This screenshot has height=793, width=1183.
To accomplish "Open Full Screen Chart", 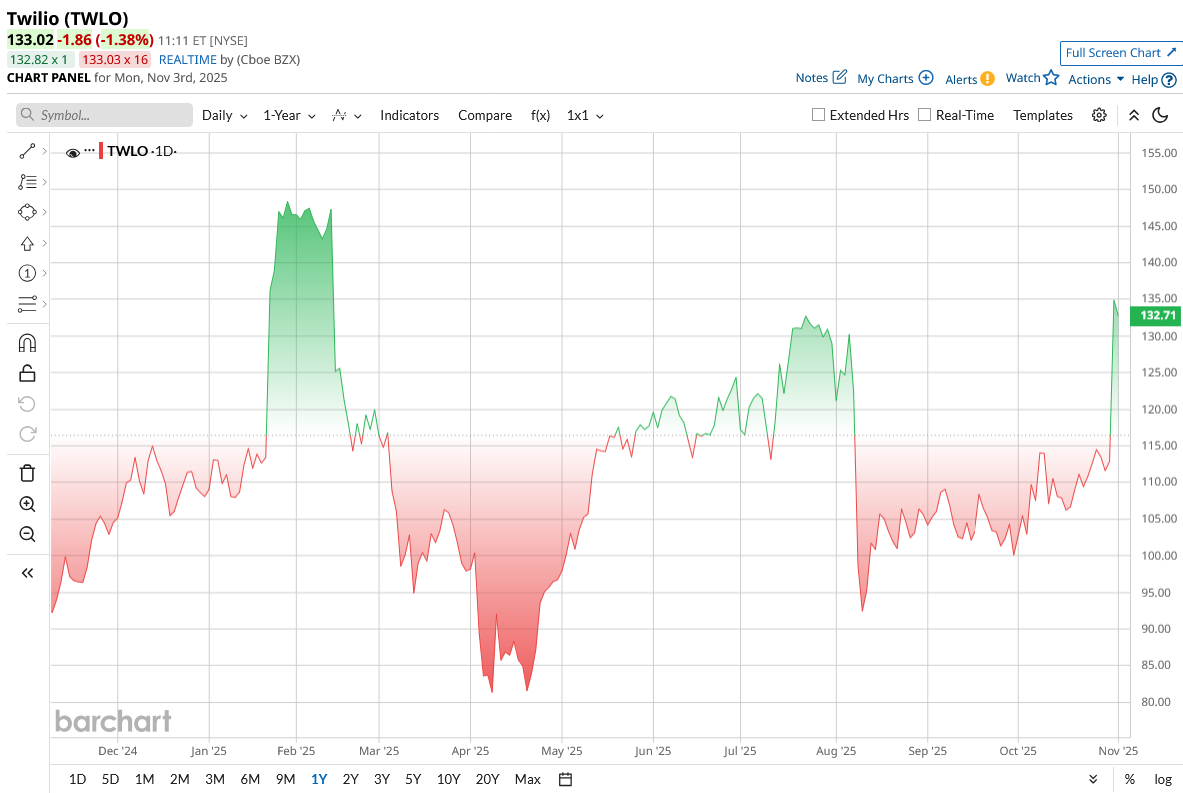I will pyautogui.click(x=1120, y=53).
